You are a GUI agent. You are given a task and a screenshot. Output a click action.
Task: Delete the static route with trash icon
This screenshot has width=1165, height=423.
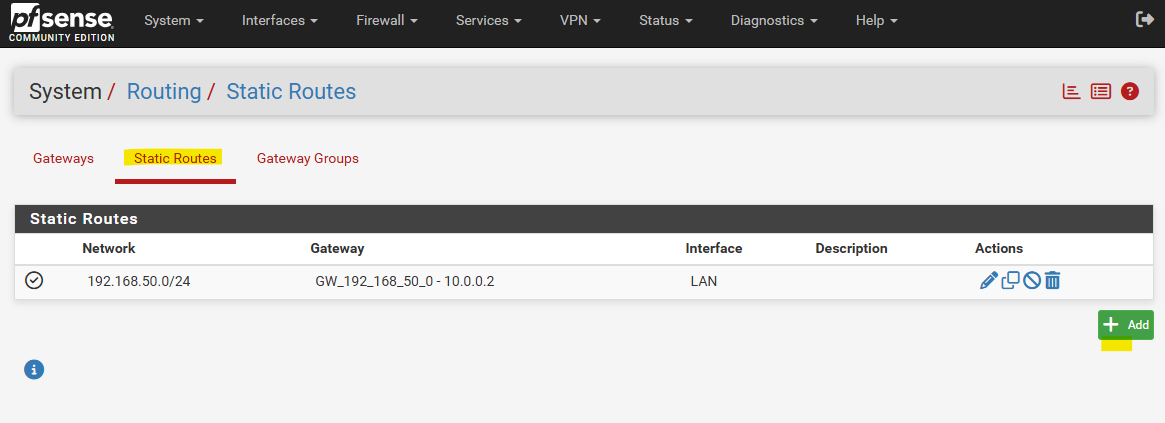(1052, 281)
